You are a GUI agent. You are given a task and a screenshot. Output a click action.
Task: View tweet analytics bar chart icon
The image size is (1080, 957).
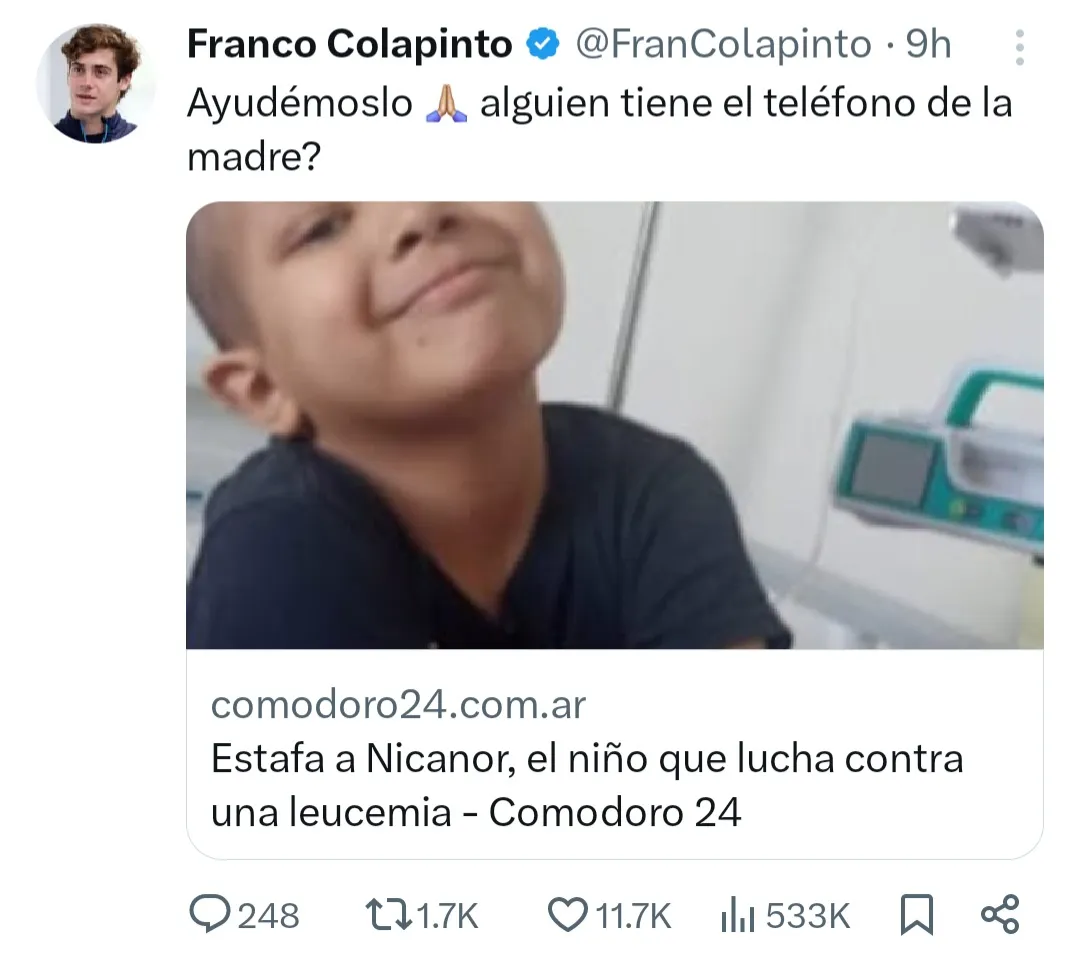tap(738, 916)
